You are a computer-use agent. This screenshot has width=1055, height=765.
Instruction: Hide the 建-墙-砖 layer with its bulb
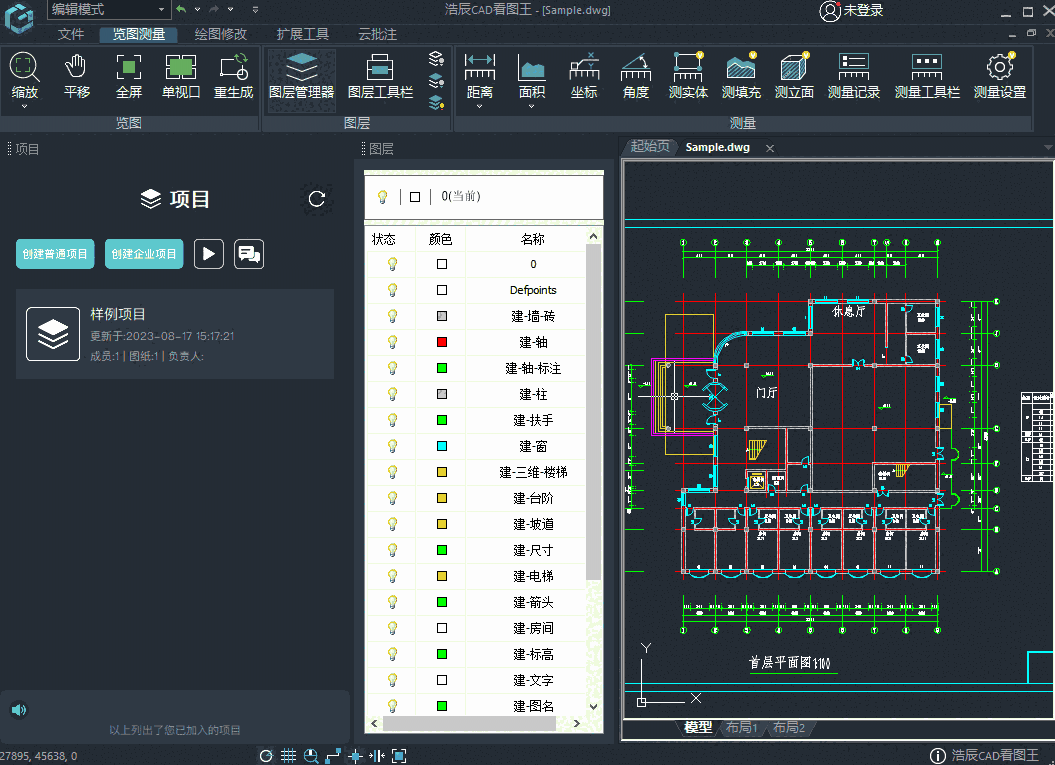pyautogui.click(x=391, y=316)
